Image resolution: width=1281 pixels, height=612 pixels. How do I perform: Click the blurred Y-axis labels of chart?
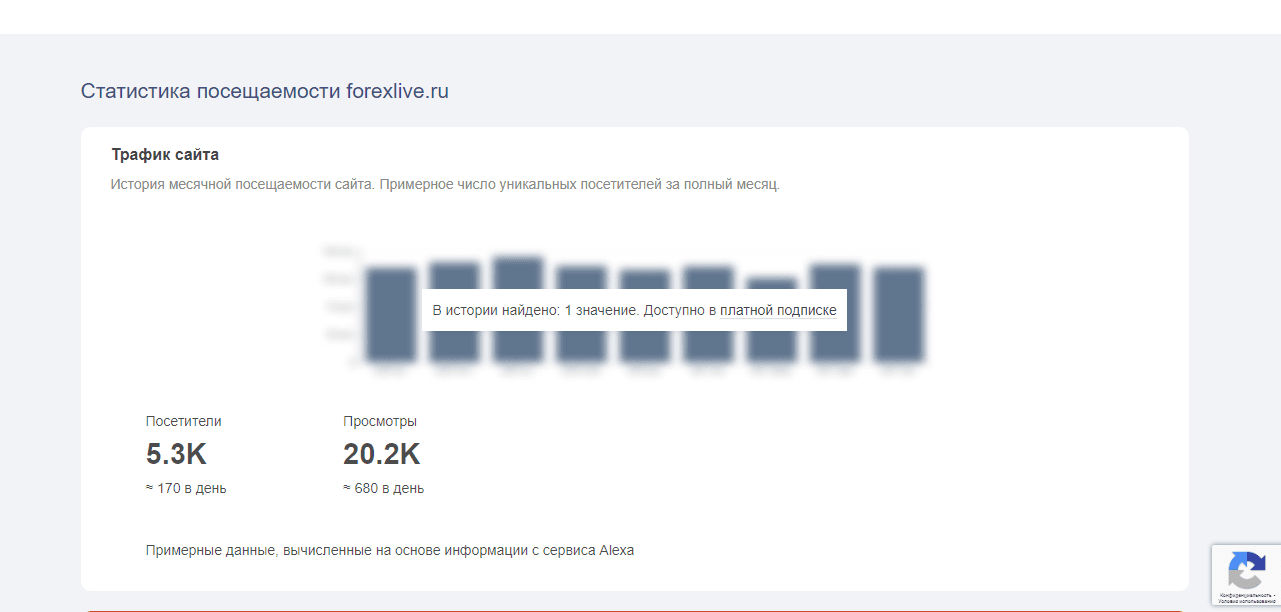(x=338, y=306)
